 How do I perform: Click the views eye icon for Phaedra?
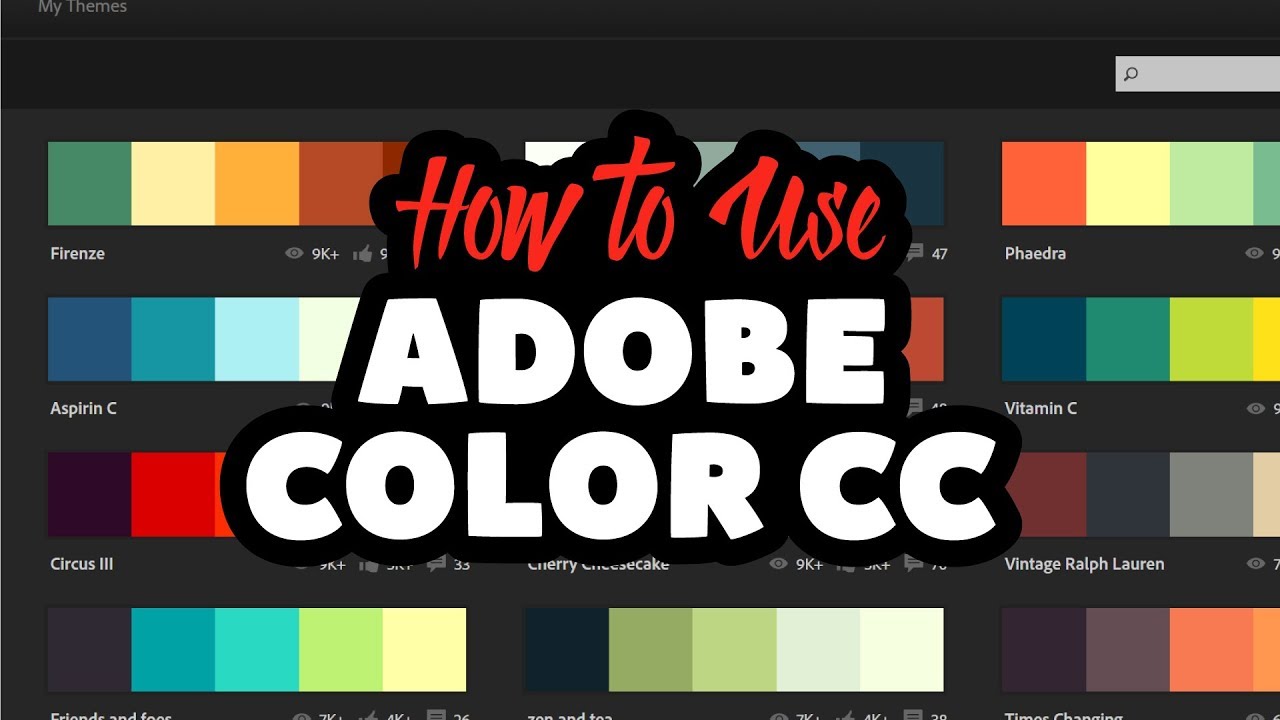(1254, 254)
